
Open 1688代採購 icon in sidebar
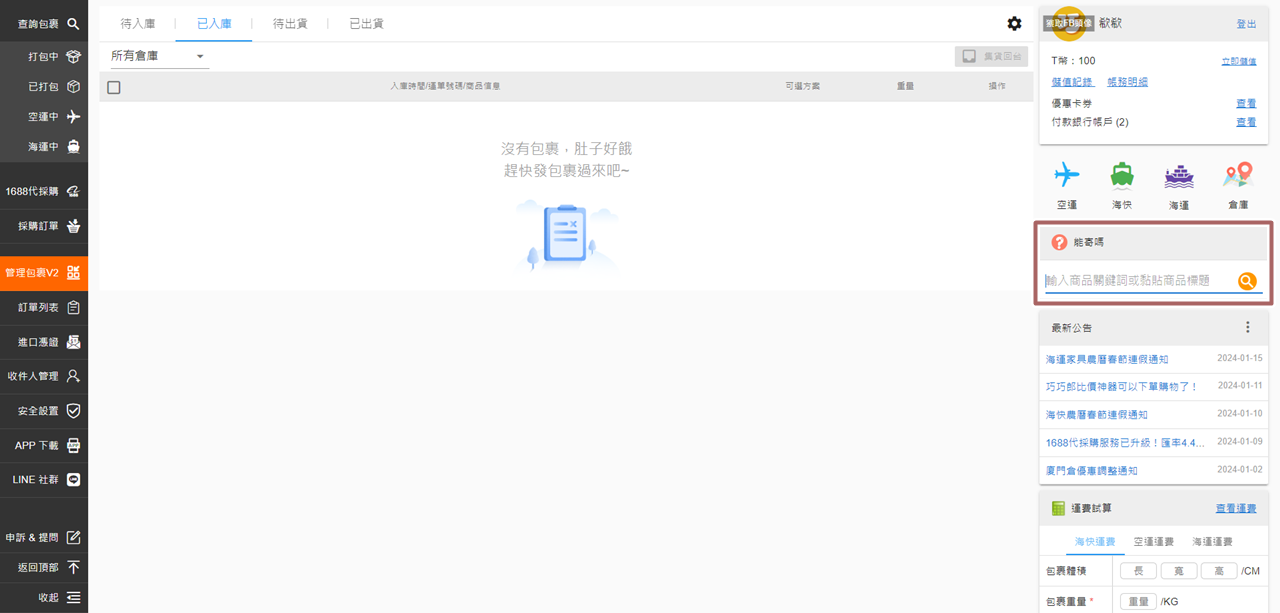coord(73,191)
